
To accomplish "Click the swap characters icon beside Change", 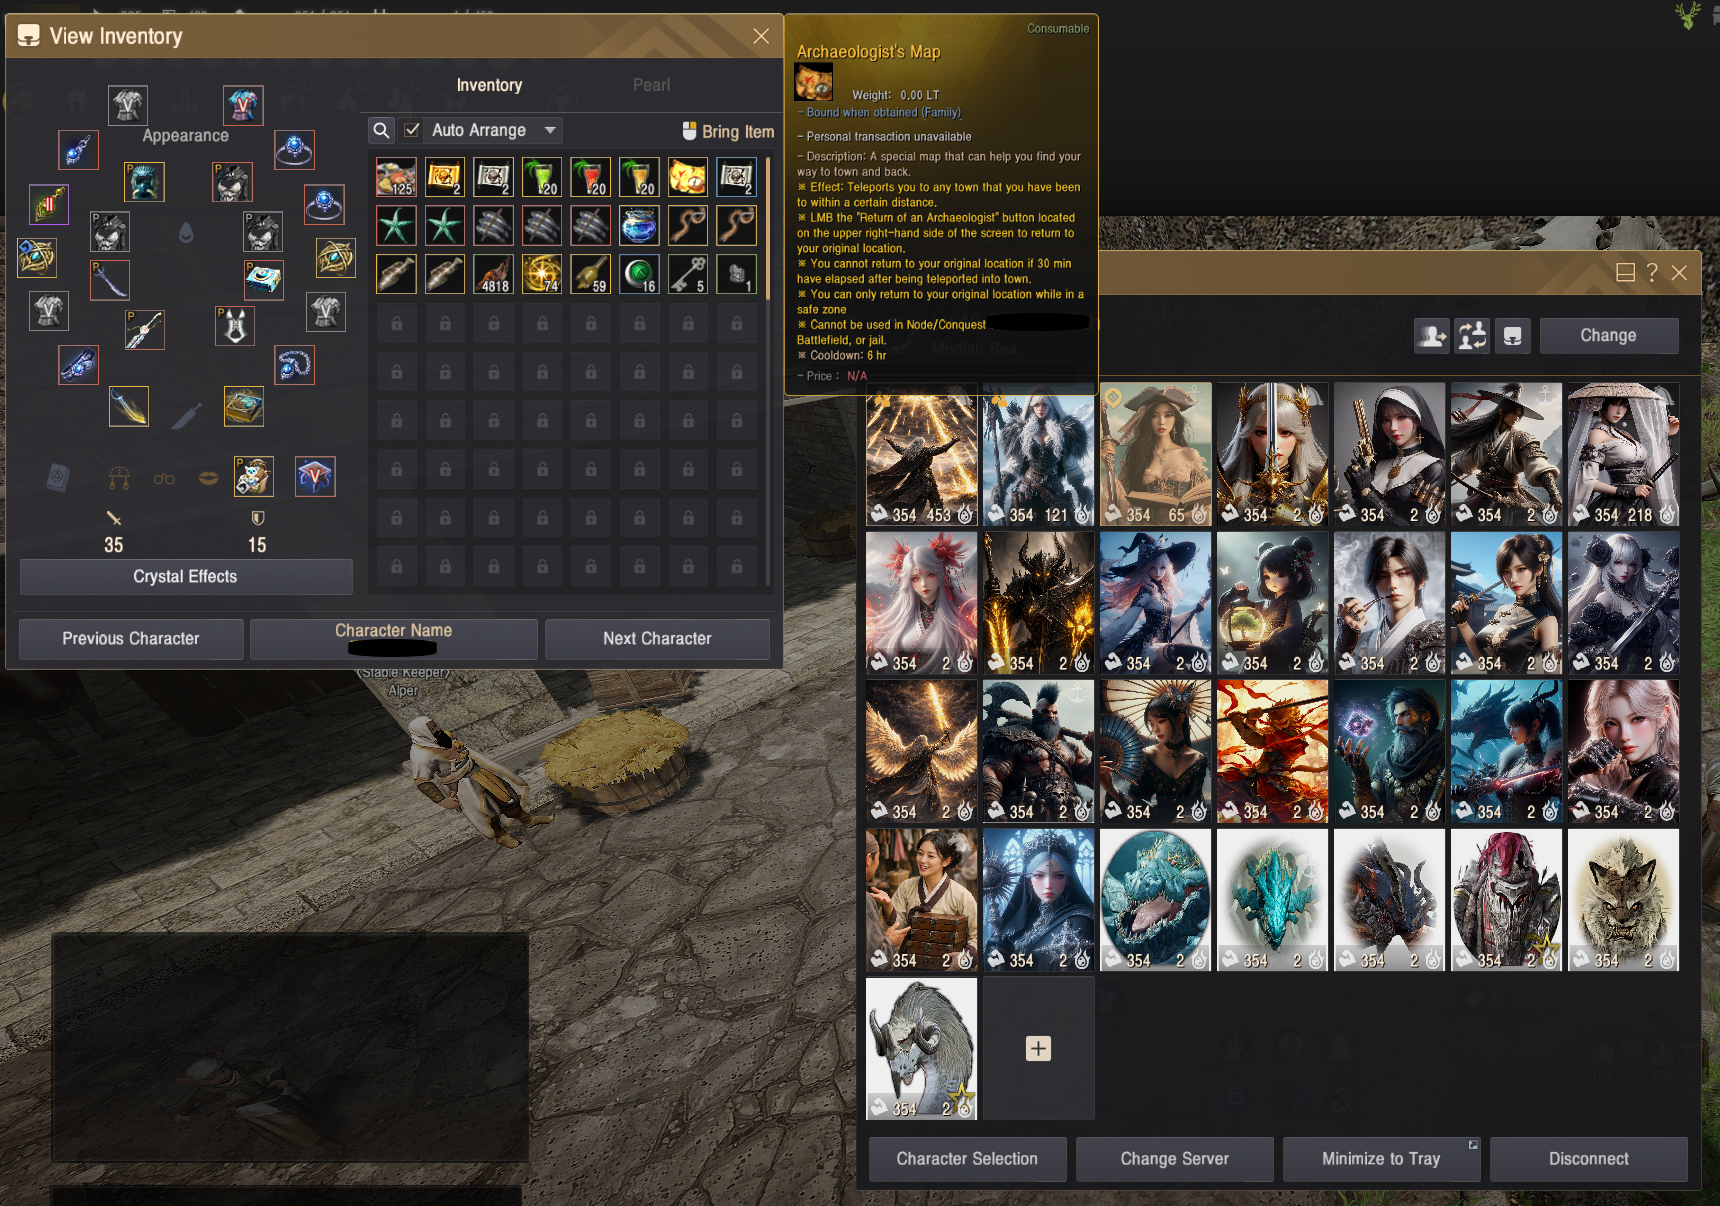I will (1472, 336).
